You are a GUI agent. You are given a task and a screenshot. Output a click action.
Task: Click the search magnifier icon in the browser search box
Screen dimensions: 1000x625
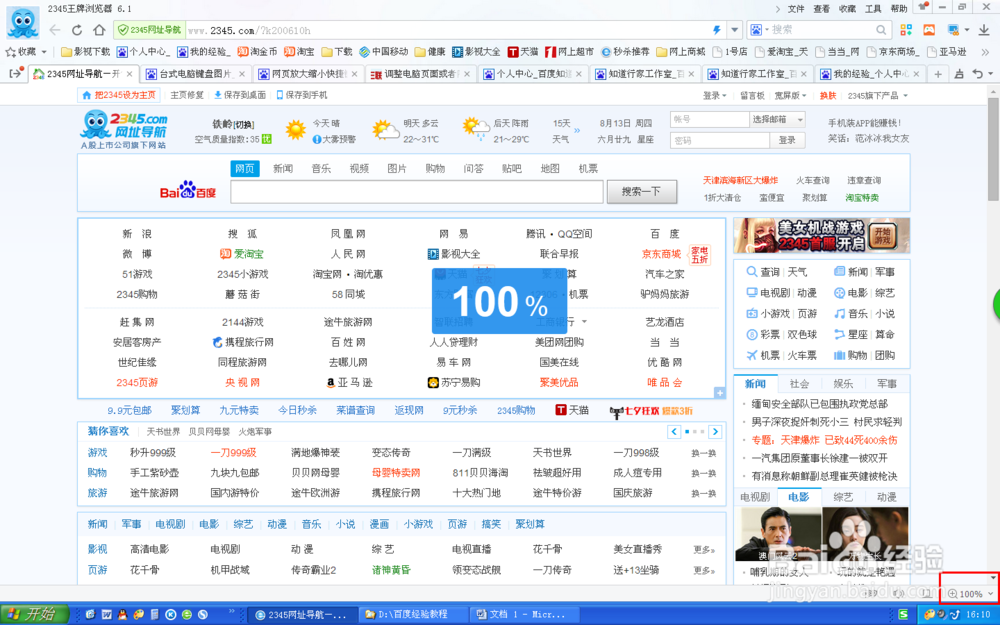click(x=881, y=30)
